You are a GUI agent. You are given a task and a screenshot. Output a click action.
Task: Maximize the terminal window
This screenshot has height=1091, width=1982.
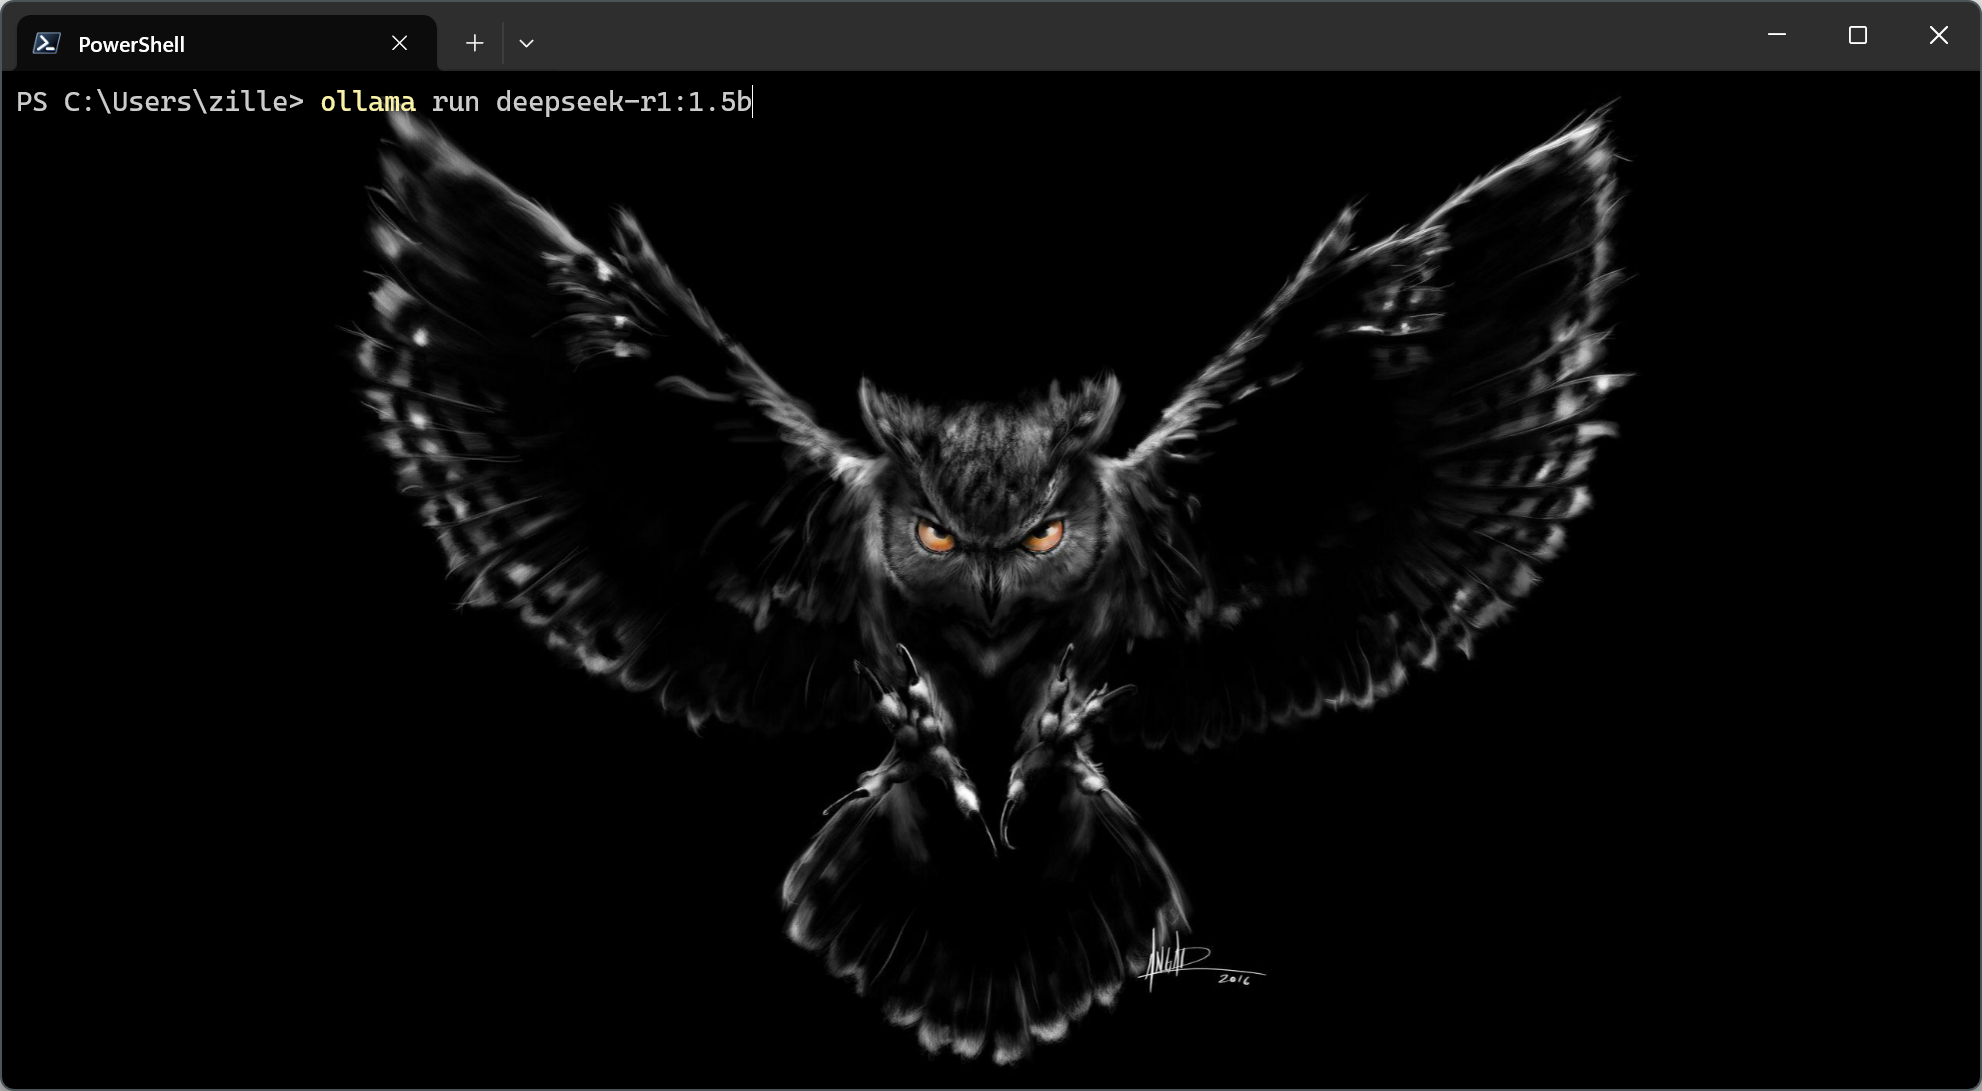pos(1858,35)
